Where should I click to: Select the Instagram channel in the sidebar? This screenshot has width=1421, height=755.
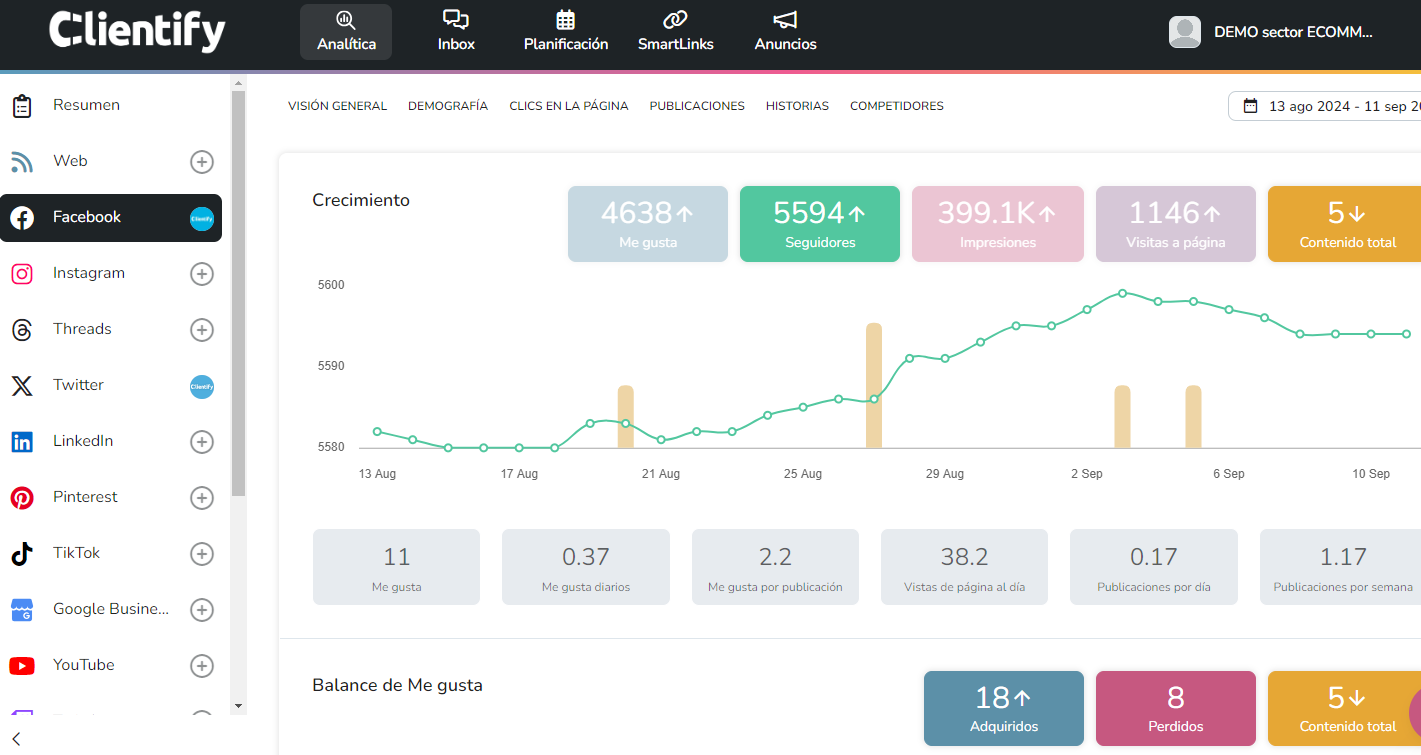point(88,272)
